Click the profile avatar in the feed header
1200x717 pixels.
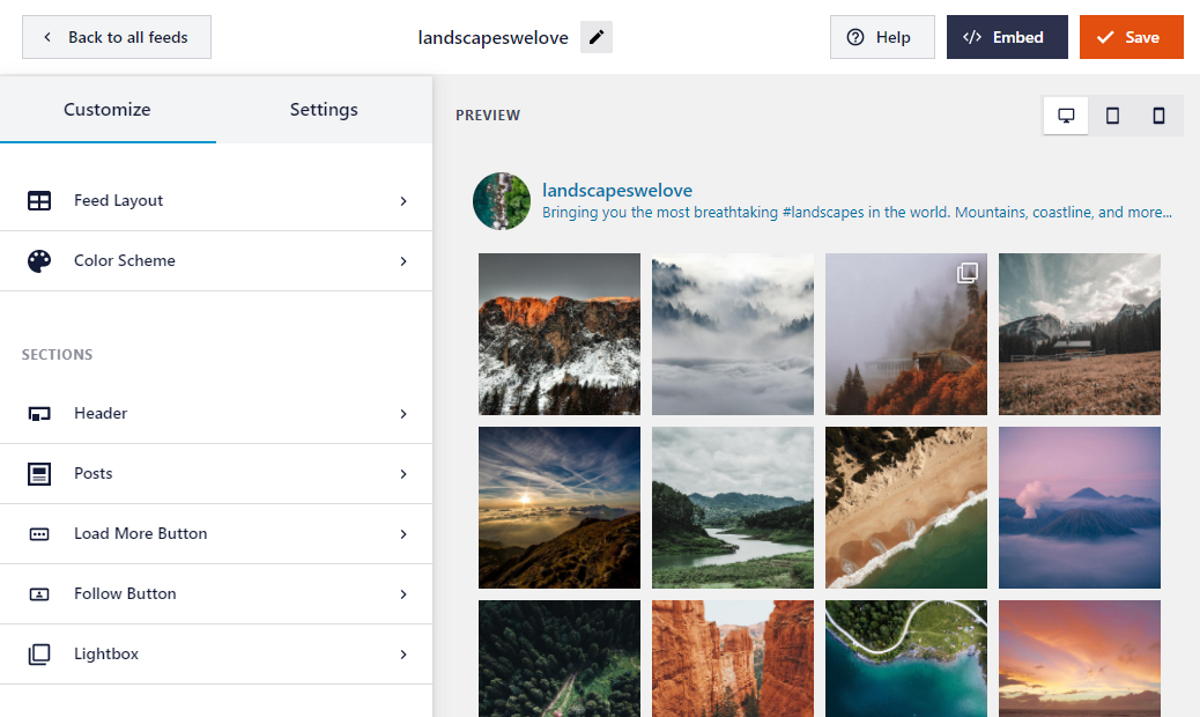point(501,201)
